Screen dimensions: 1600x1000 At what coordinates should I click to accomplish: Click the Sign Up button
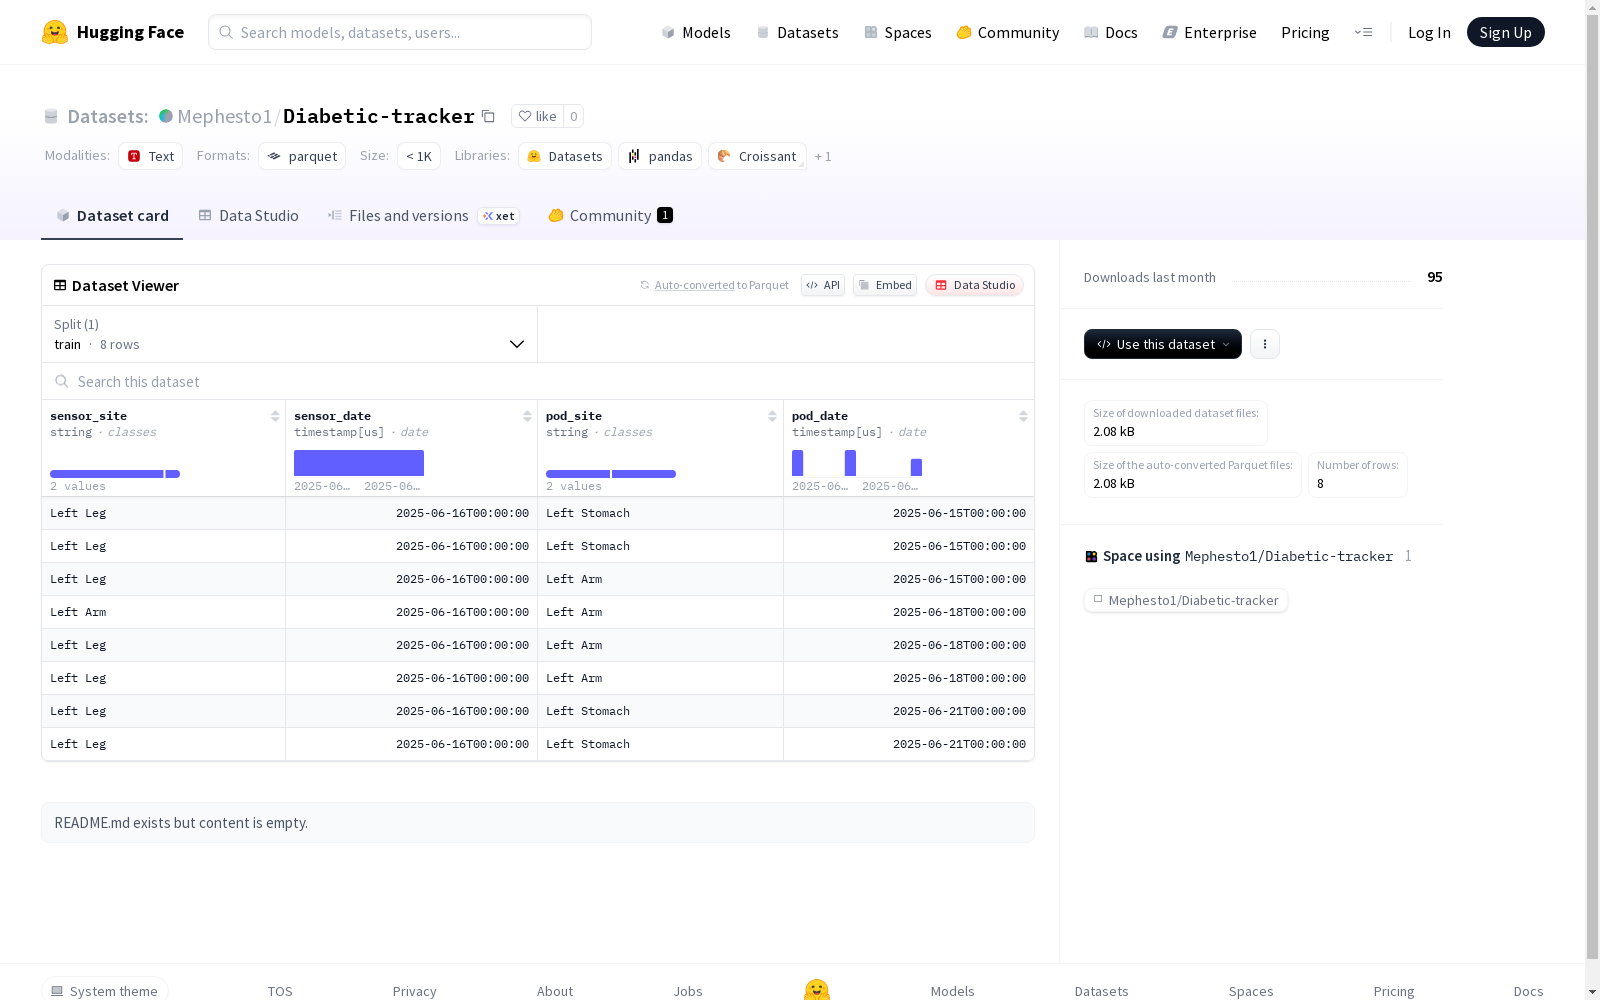1506,32
